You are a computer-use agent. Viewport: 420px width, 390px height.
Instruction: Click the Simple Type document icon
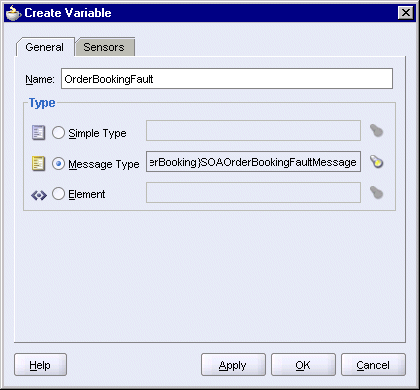coord(38,133)
